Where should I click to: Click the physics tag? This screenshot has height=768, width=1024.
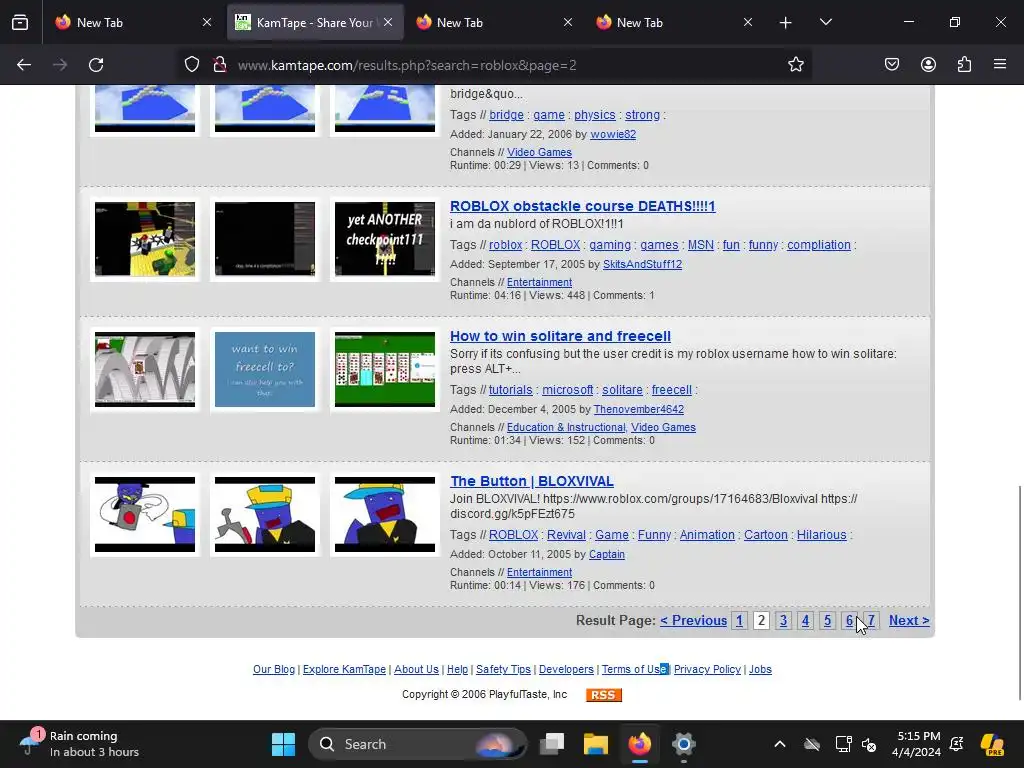coord(594,114)
